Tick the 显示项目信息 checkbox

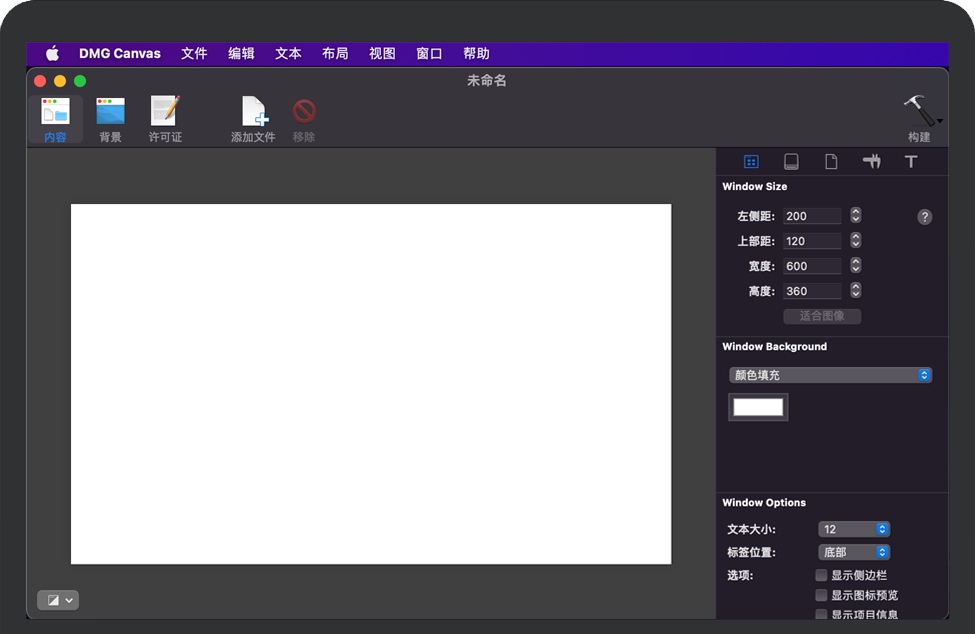pos(821,614)
